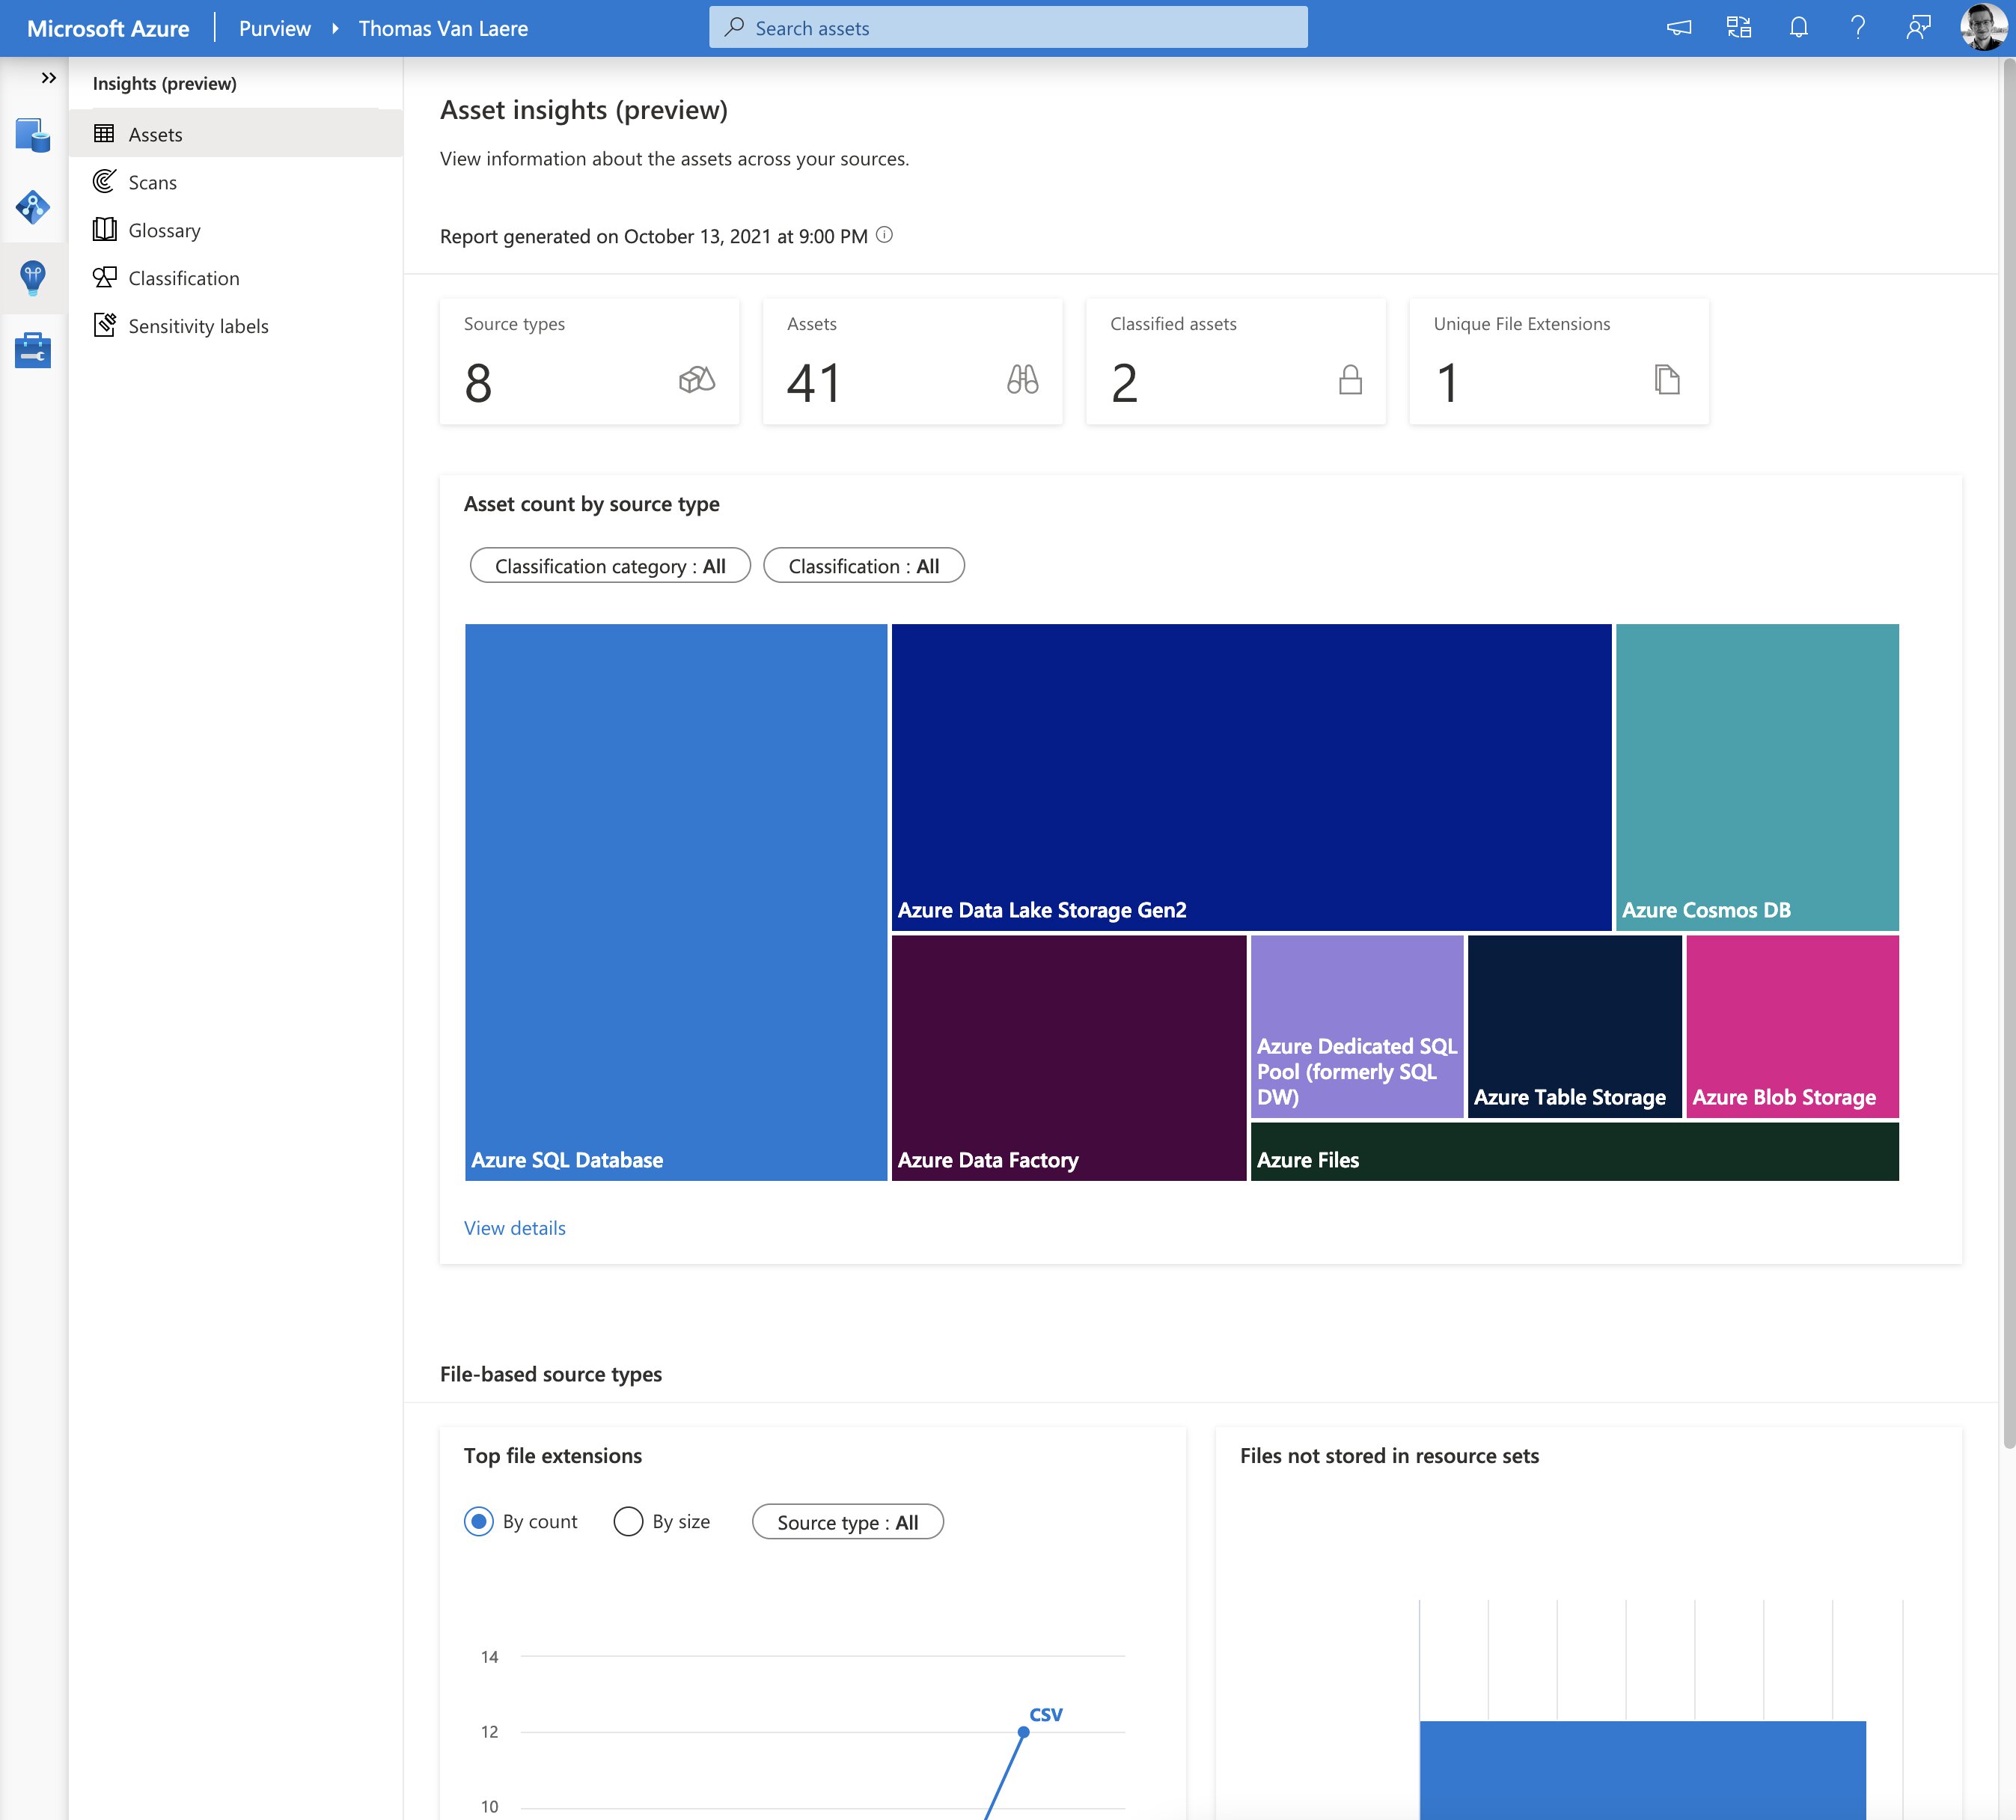Select Azure Data Lake Storage Gen2 tile
Image resolution: width=2016 pixels, height=1820 pixels.
click(x=1251, y=777)
